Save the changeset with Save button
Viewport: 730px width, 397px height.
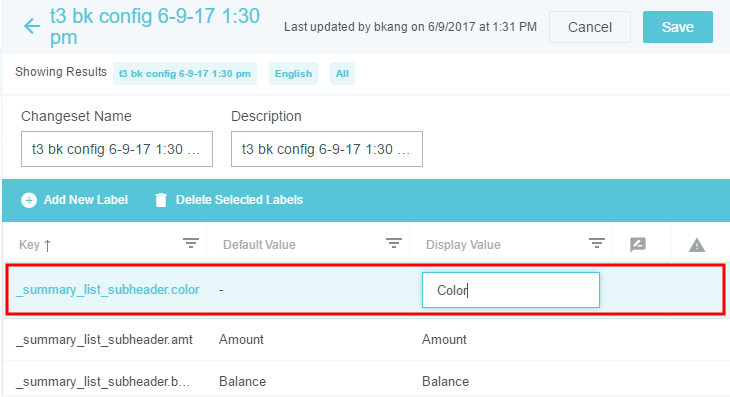tap(678, 27)
